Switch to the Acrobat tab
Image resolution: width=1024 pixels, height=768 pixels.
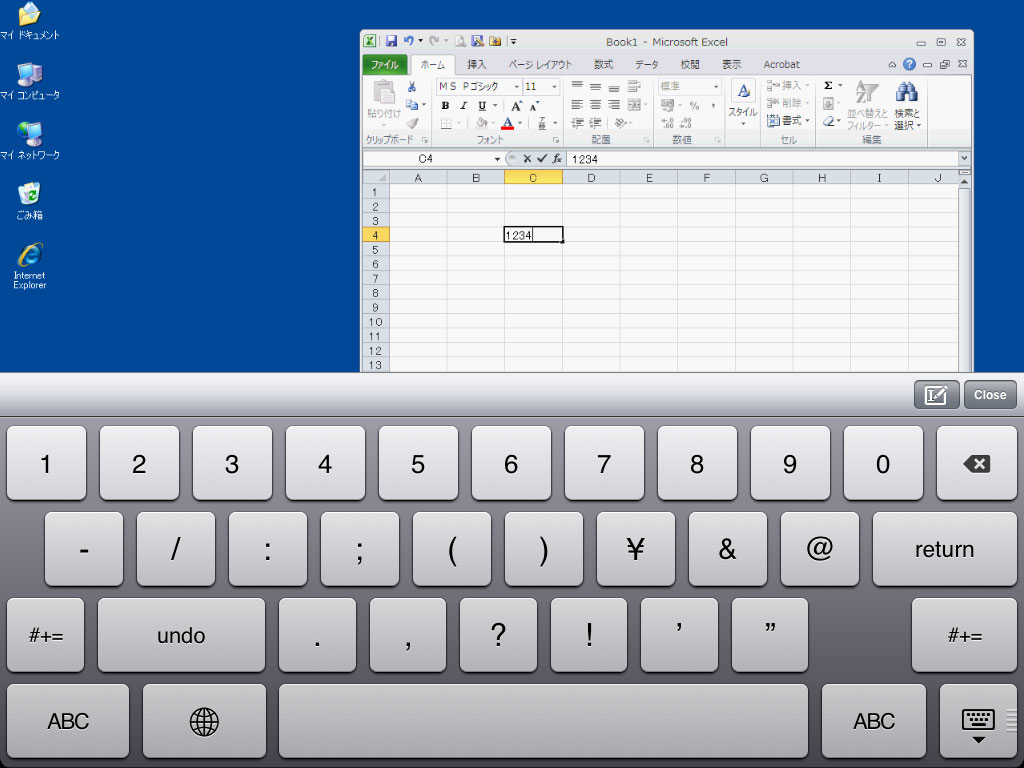tap(782, 65)
